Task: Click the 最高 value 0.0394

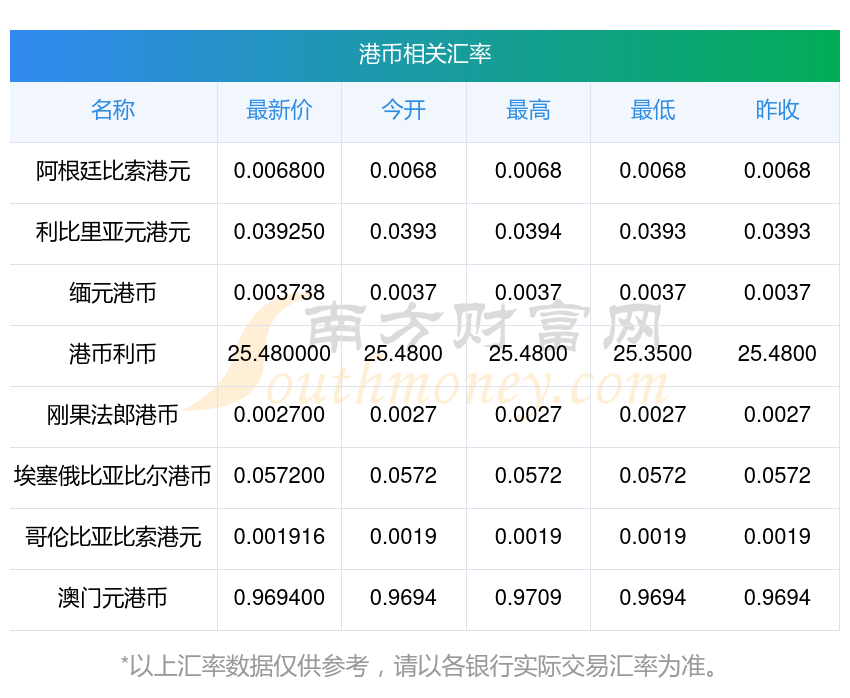Action: point(528,232)
